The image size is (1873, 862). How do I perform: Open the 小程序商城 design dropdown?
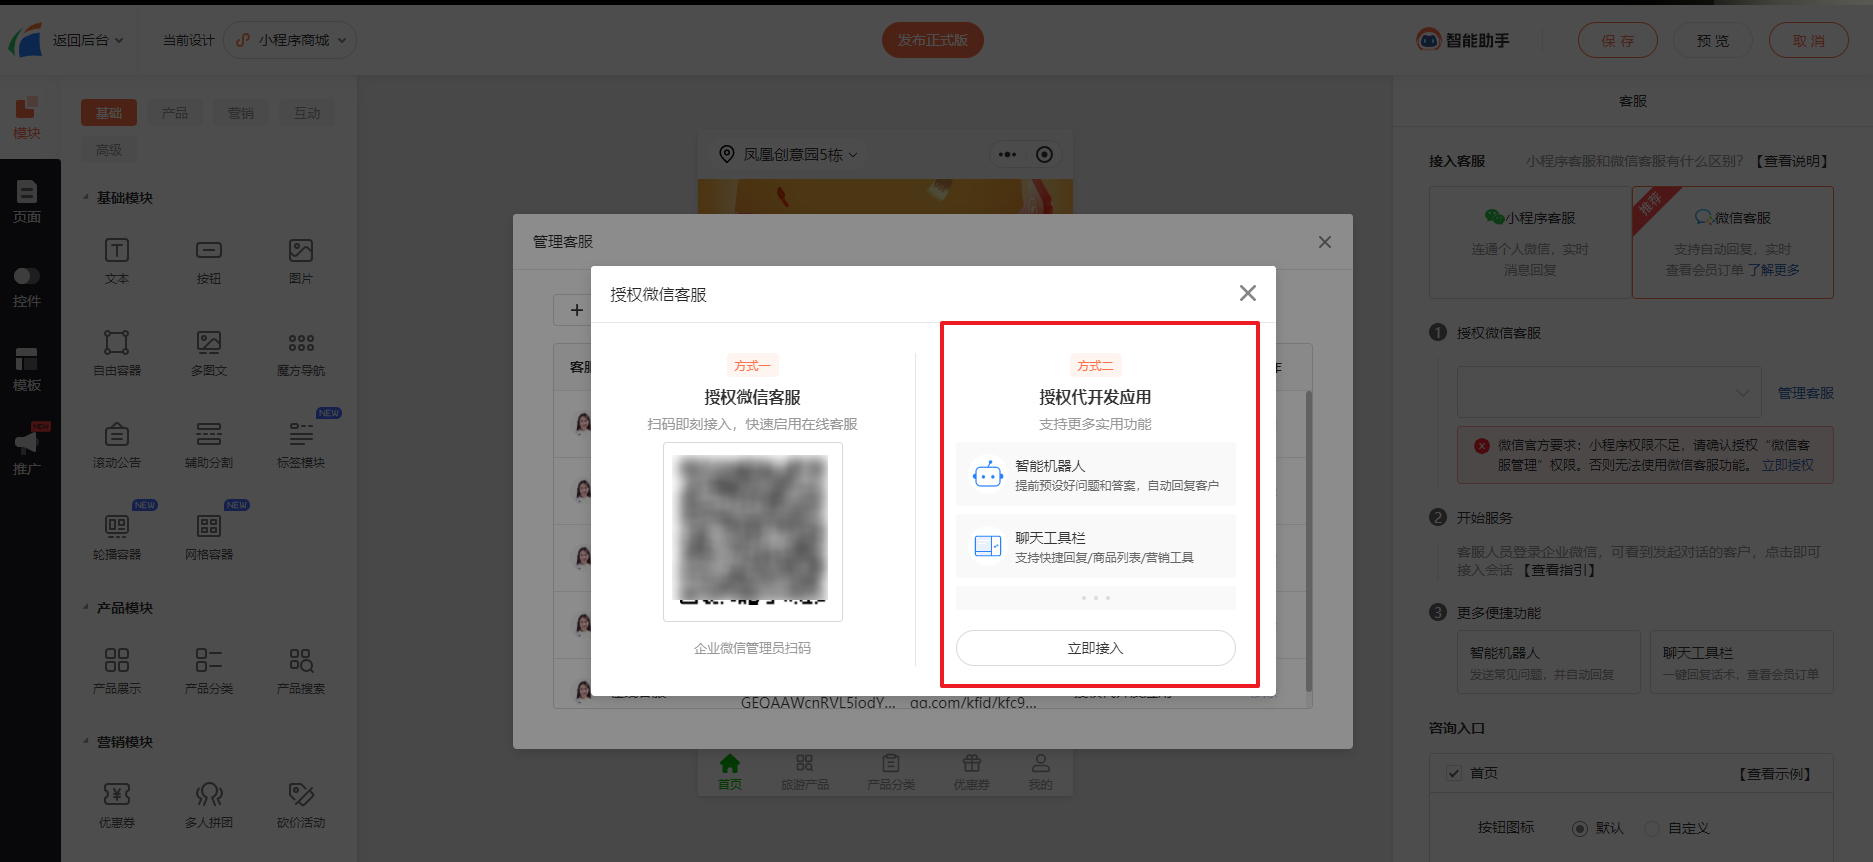pos(290,40)
